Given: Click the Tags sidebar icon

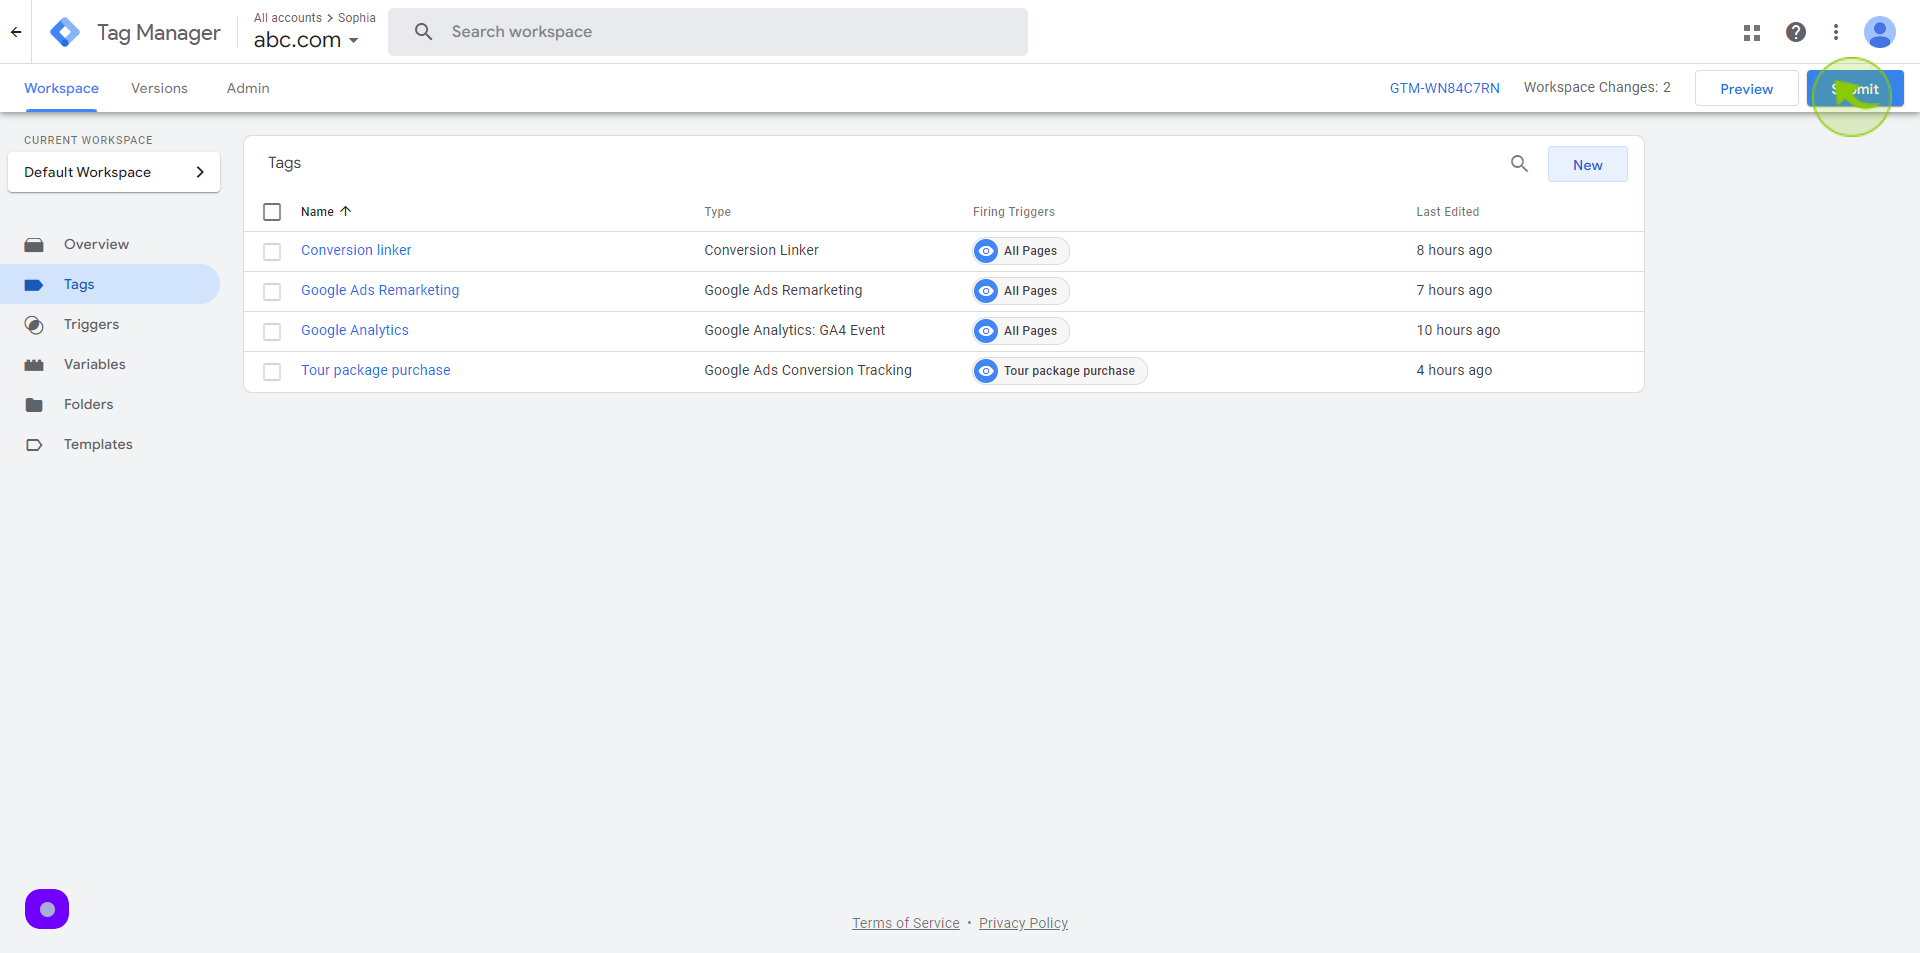Looking at the screenshot, I should click(x=34, y=284).
